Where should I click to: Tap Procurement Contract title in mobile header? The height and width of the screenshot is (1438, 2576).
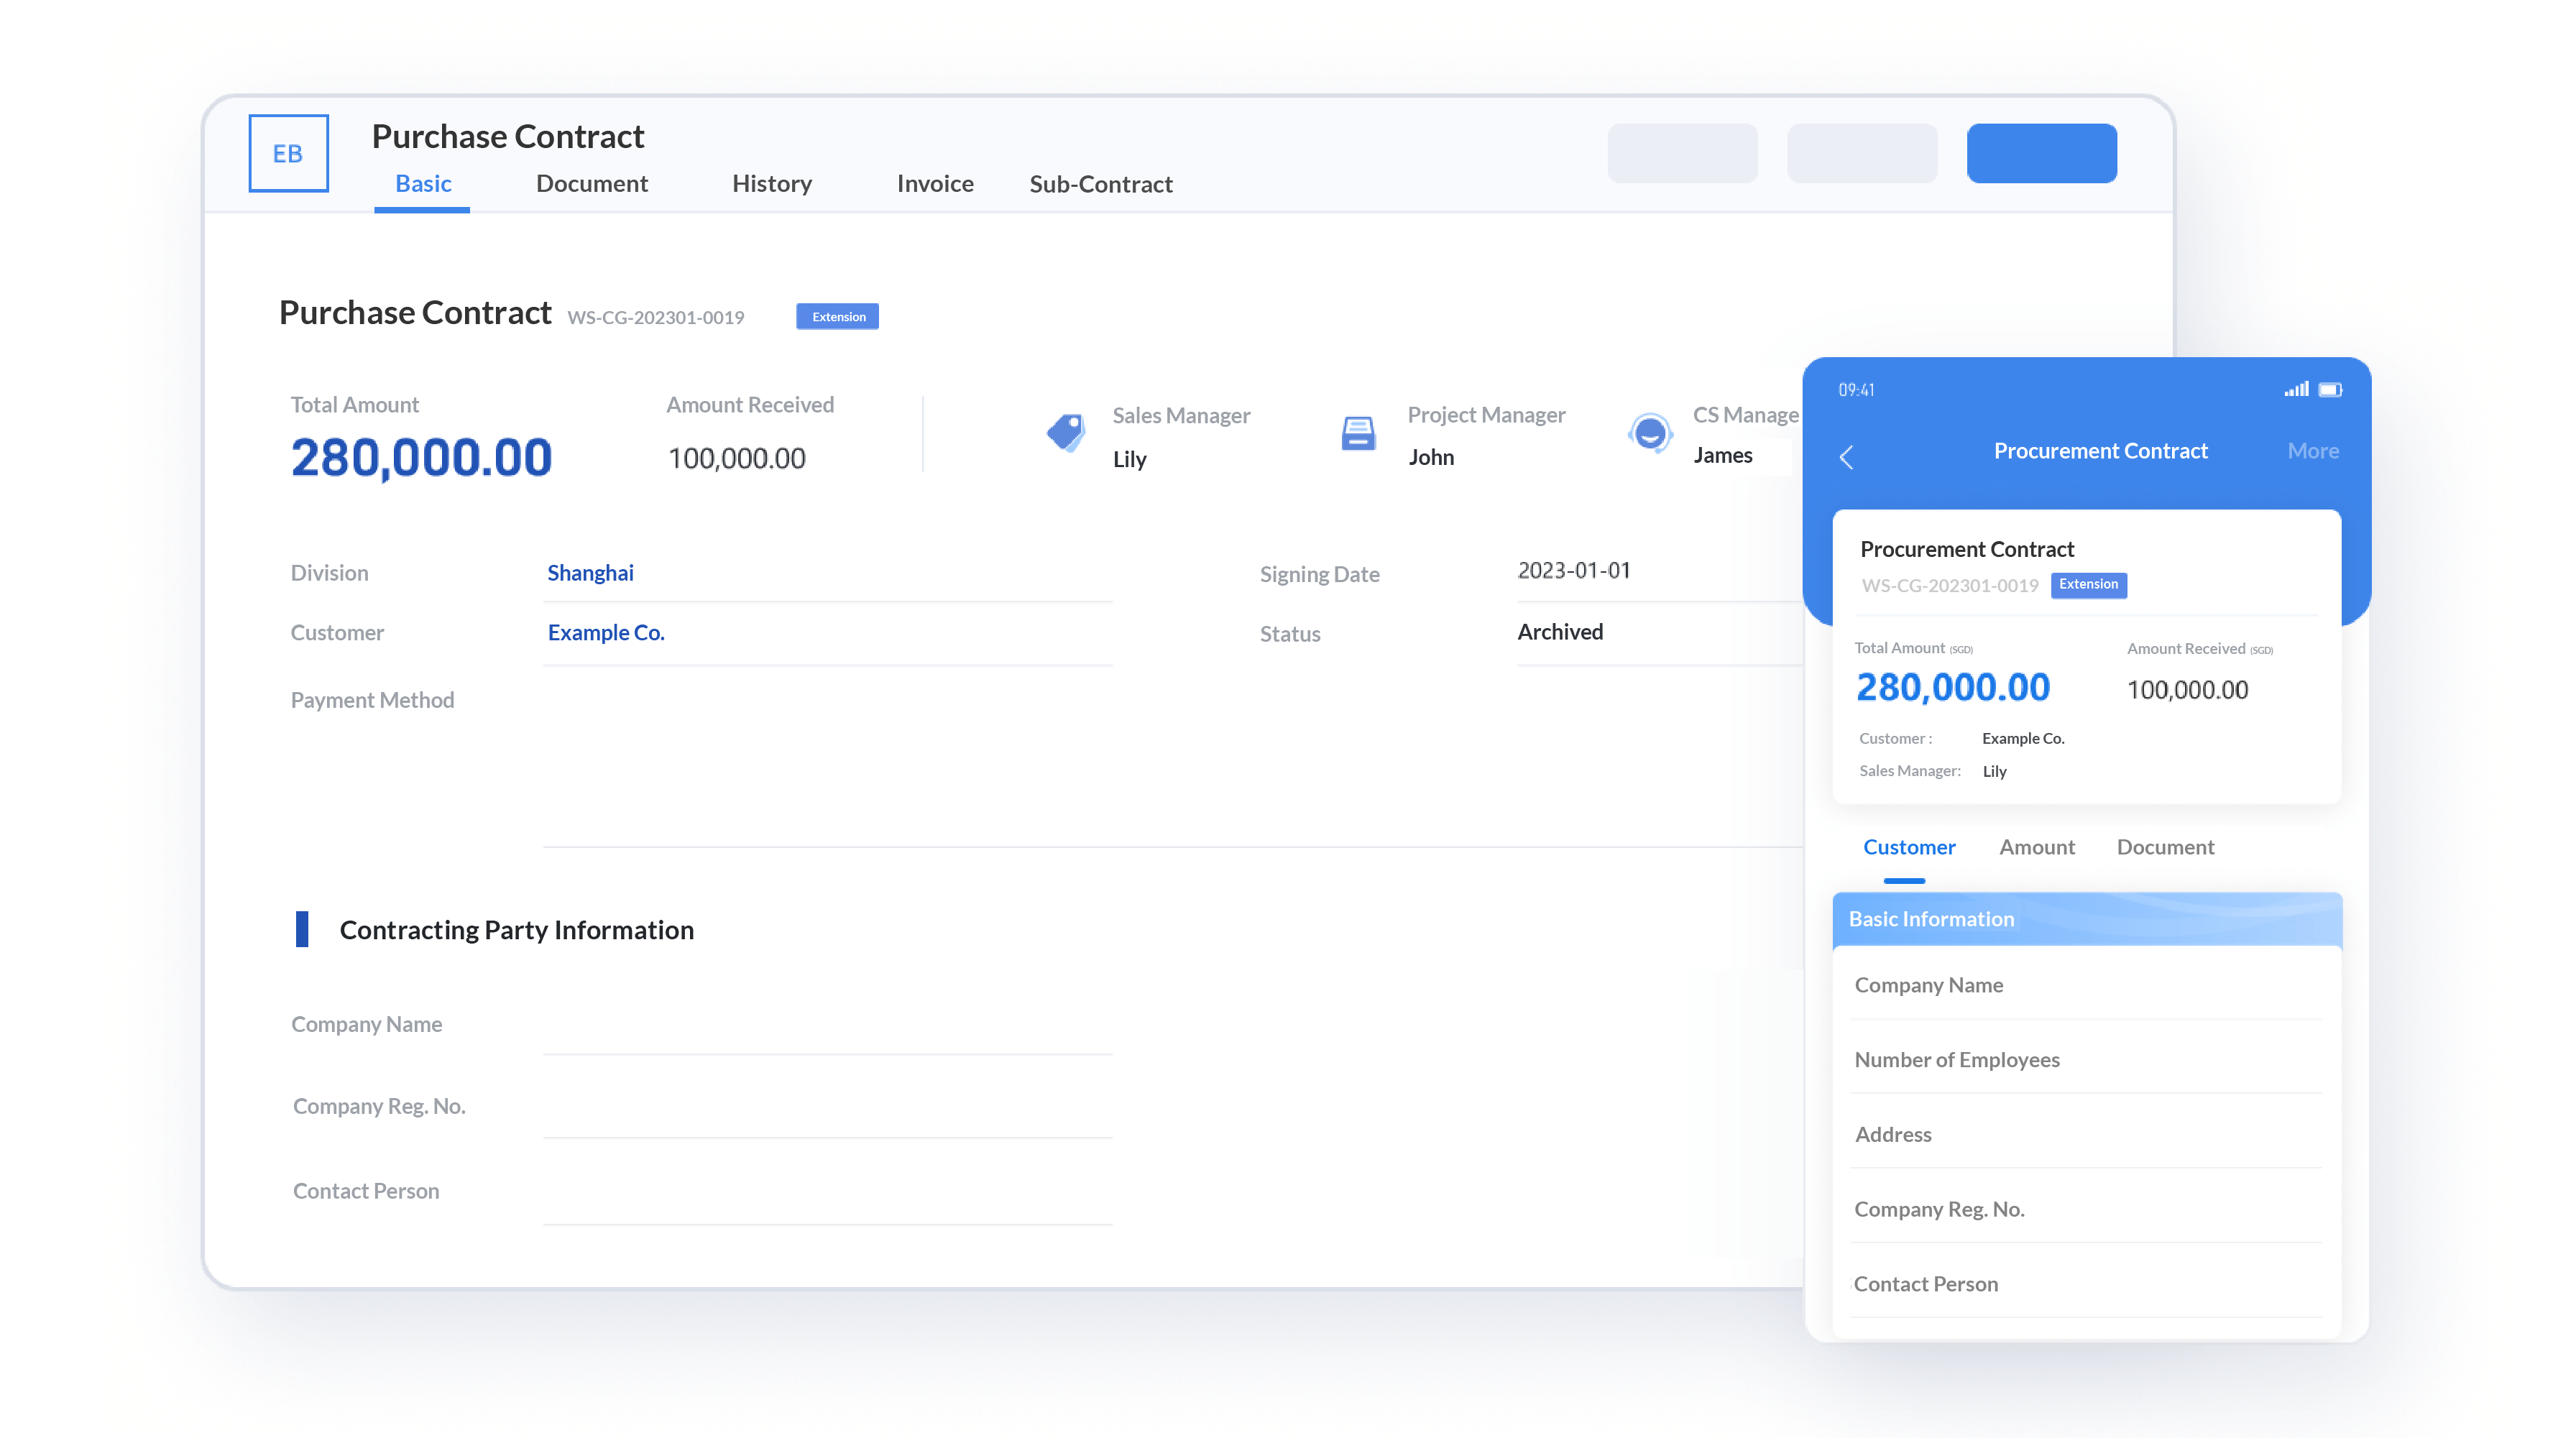2100,451
